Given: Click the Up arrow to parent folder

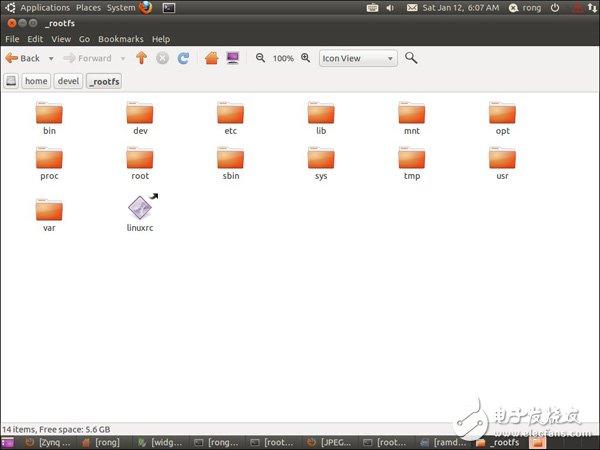Looking at the screenshot, I should click(x=141, y=58).
